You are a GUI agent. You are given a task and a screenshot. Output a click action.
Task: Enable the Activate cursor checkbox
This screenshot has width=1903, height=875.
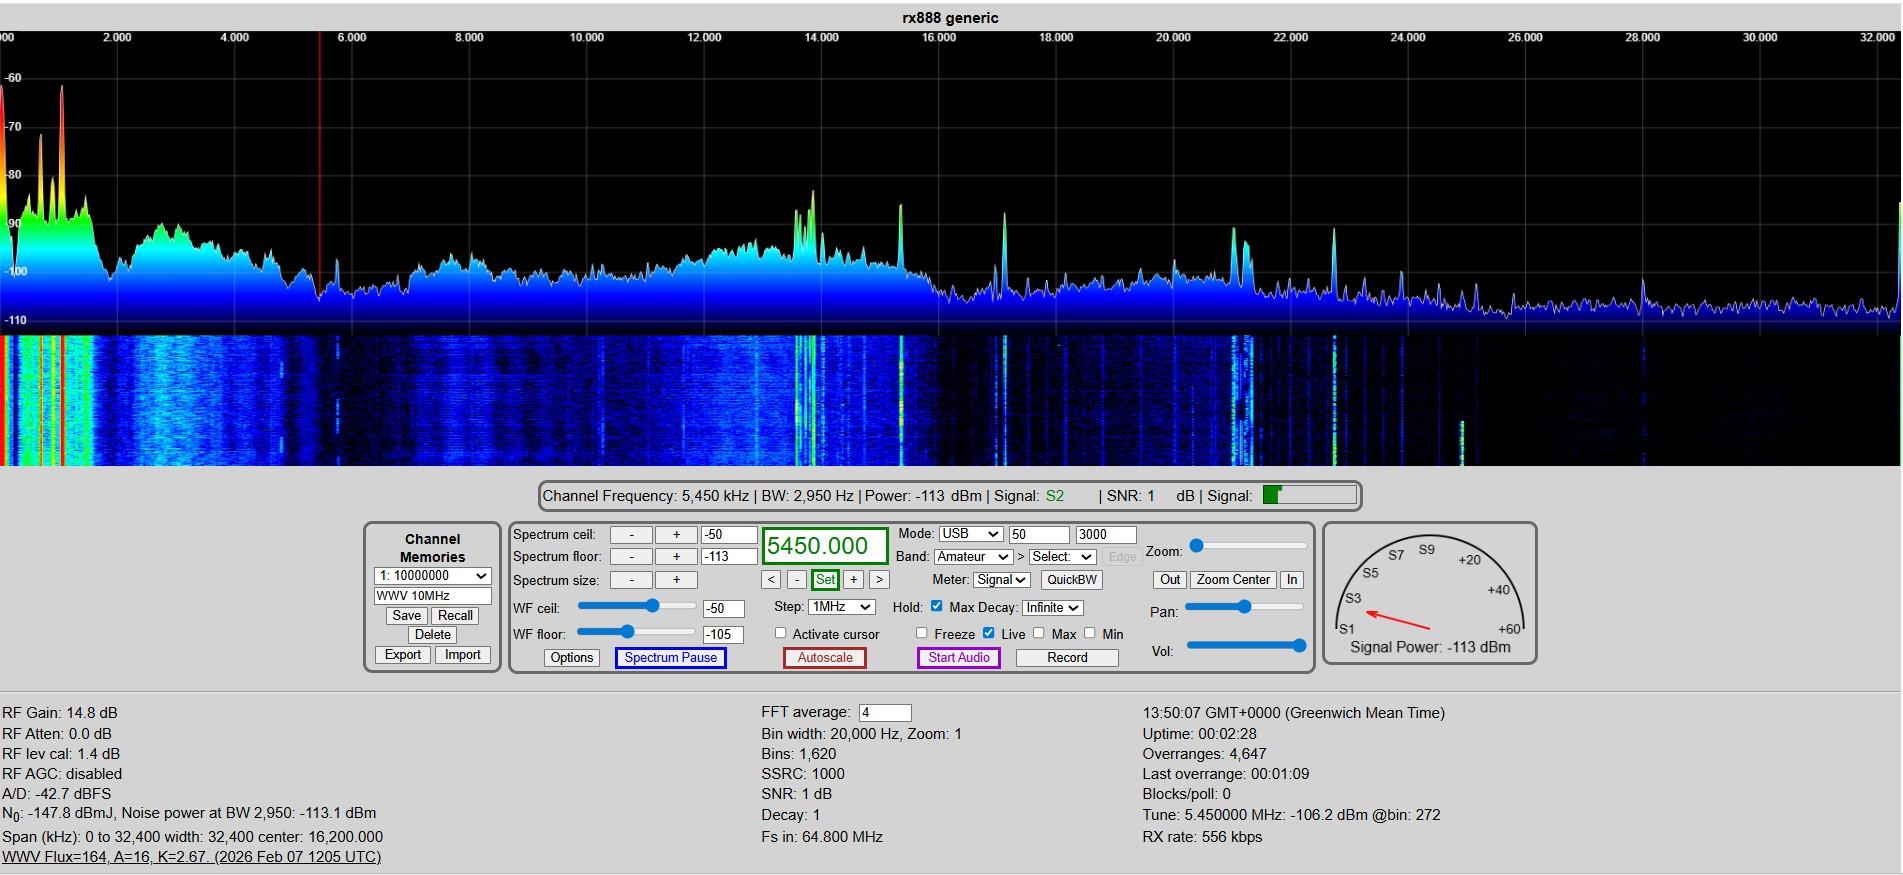click(781, 633)
